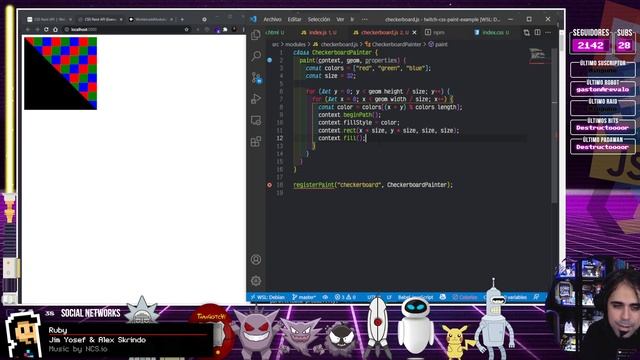Screen dimensions: 640x360
Task: Reload the page in the browser
Action: tap(46, 29)
